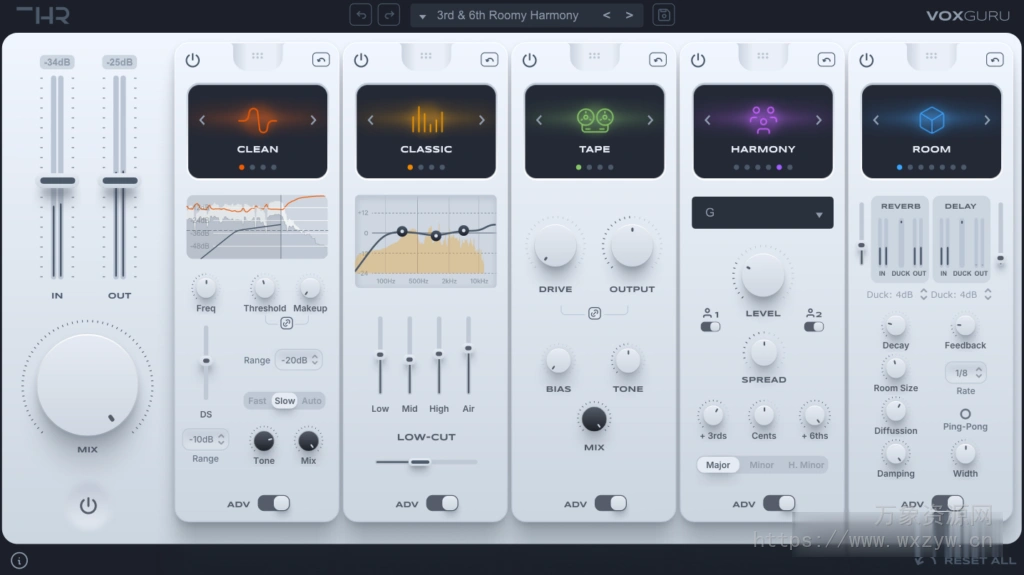Open the info icon at bottom left
The height and width of the screenshot is (575, 1024).
tap(20, 560)
